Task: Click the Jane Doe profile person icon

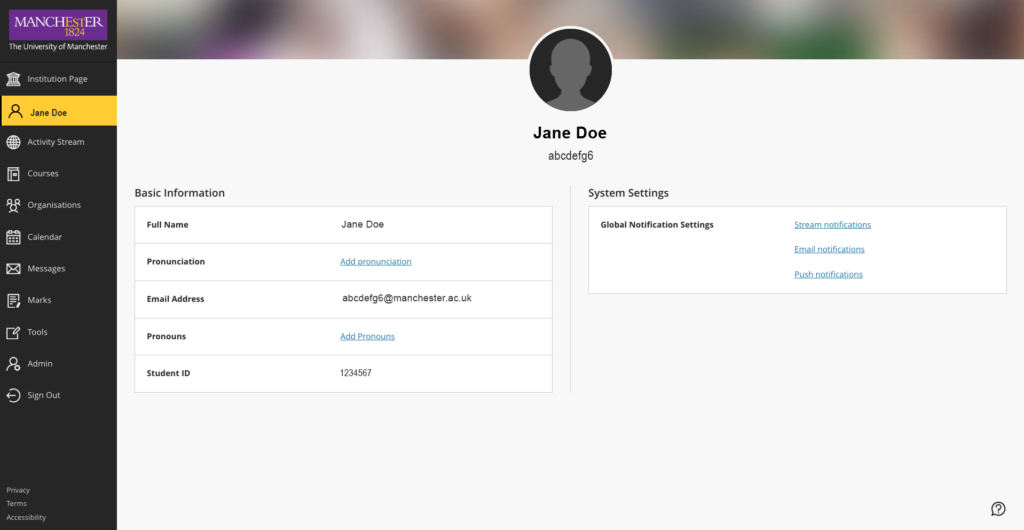Action: coord(15,112)
